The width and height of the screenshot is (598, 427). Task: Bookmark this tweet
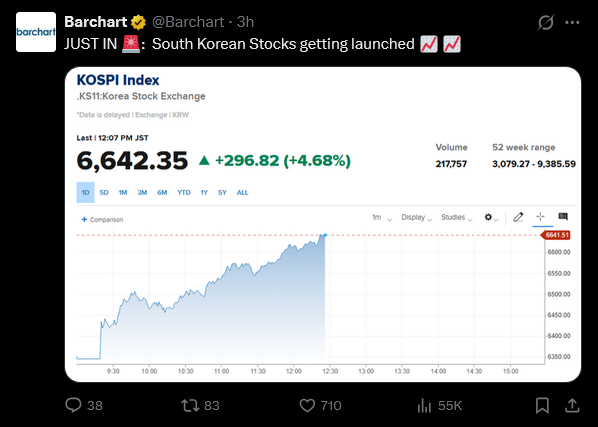point(542,406)
